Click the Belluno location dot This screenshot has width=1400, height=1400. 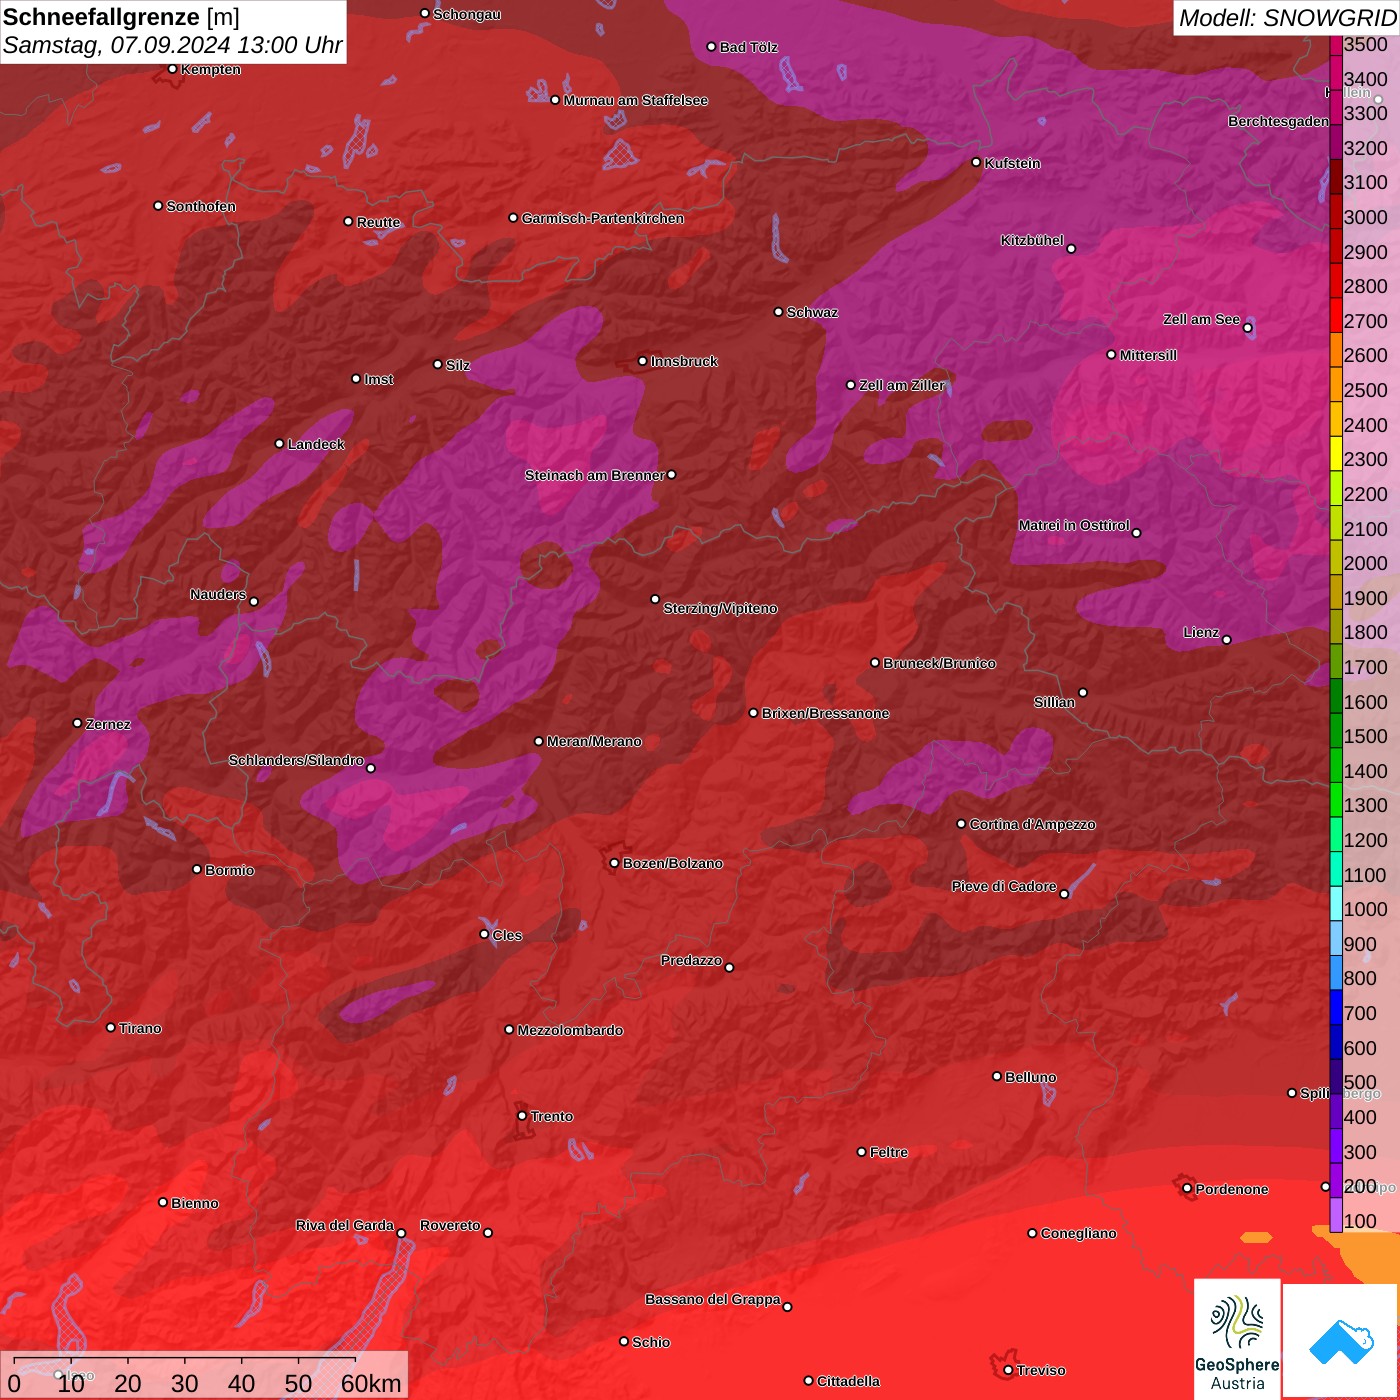click(997, 1076)
